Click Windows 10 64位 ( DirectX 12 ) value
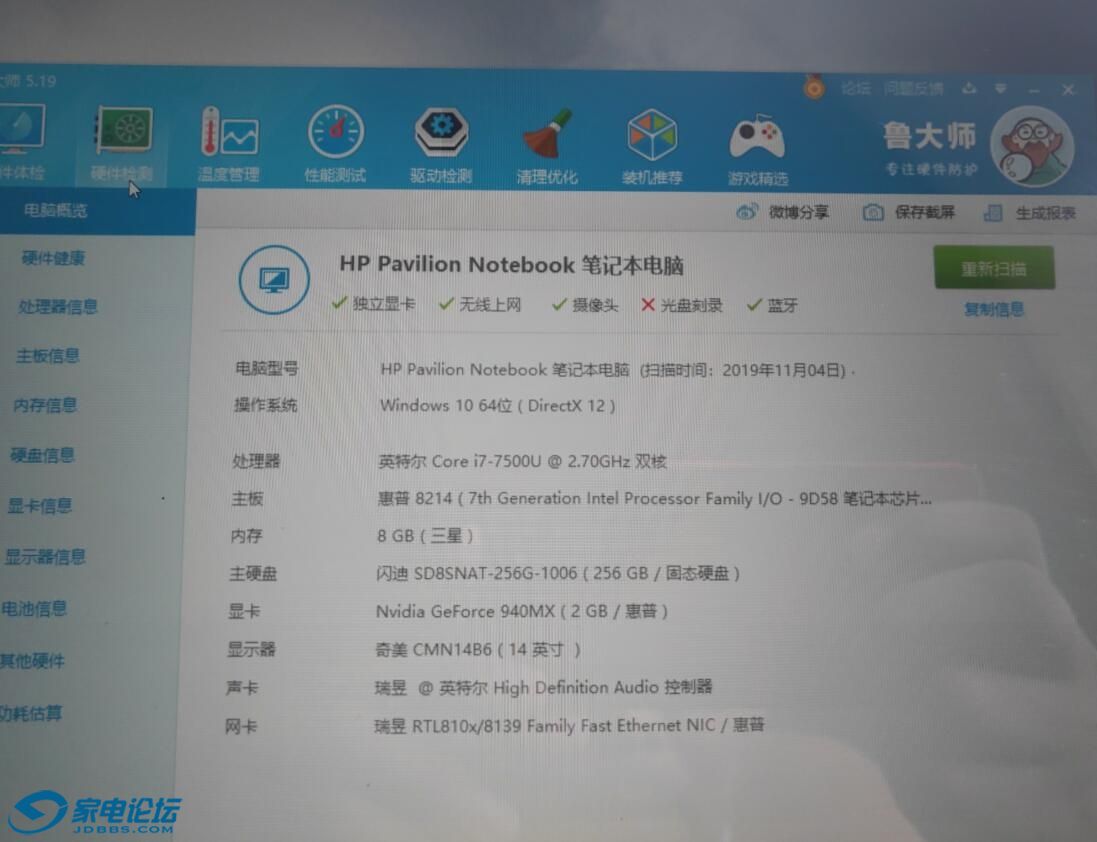 [x=497, y=406]
